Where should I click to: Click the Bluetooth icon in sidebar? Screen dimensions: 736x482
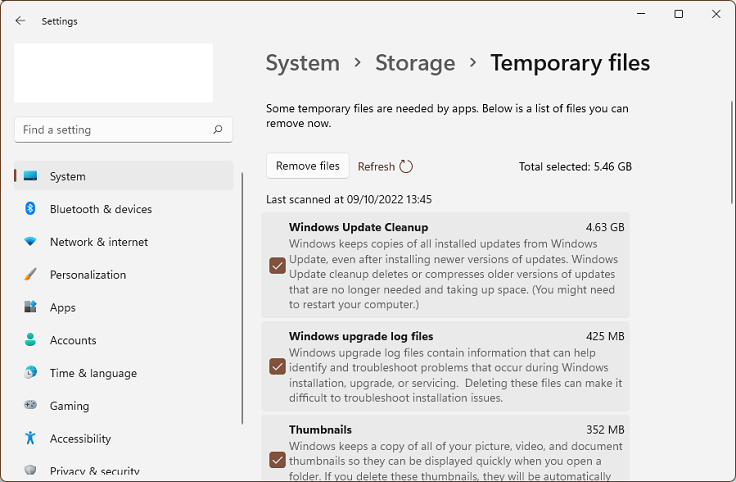(31, 208)
